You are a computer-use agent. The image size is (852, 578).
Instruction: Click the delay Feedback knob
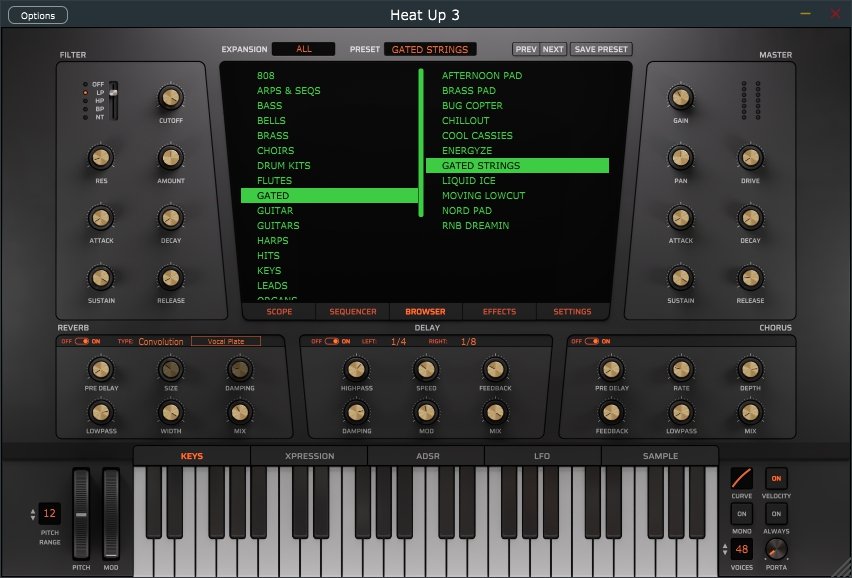(x=494, y=369)
